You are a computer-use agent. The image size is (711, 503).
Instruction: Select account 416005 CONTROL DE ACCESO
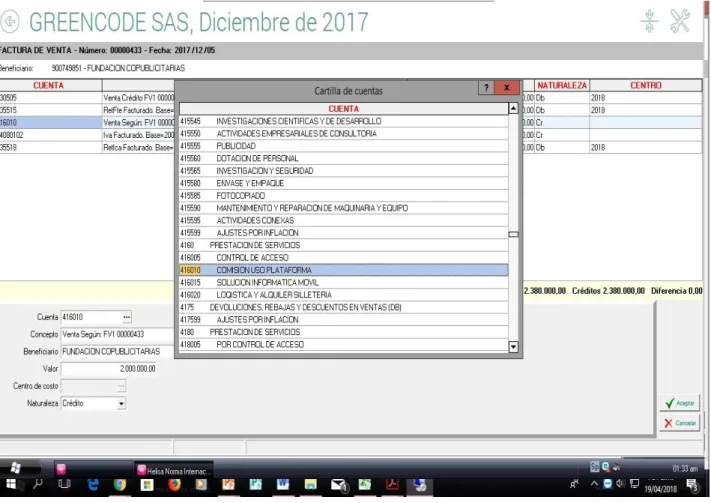[344, 258]
